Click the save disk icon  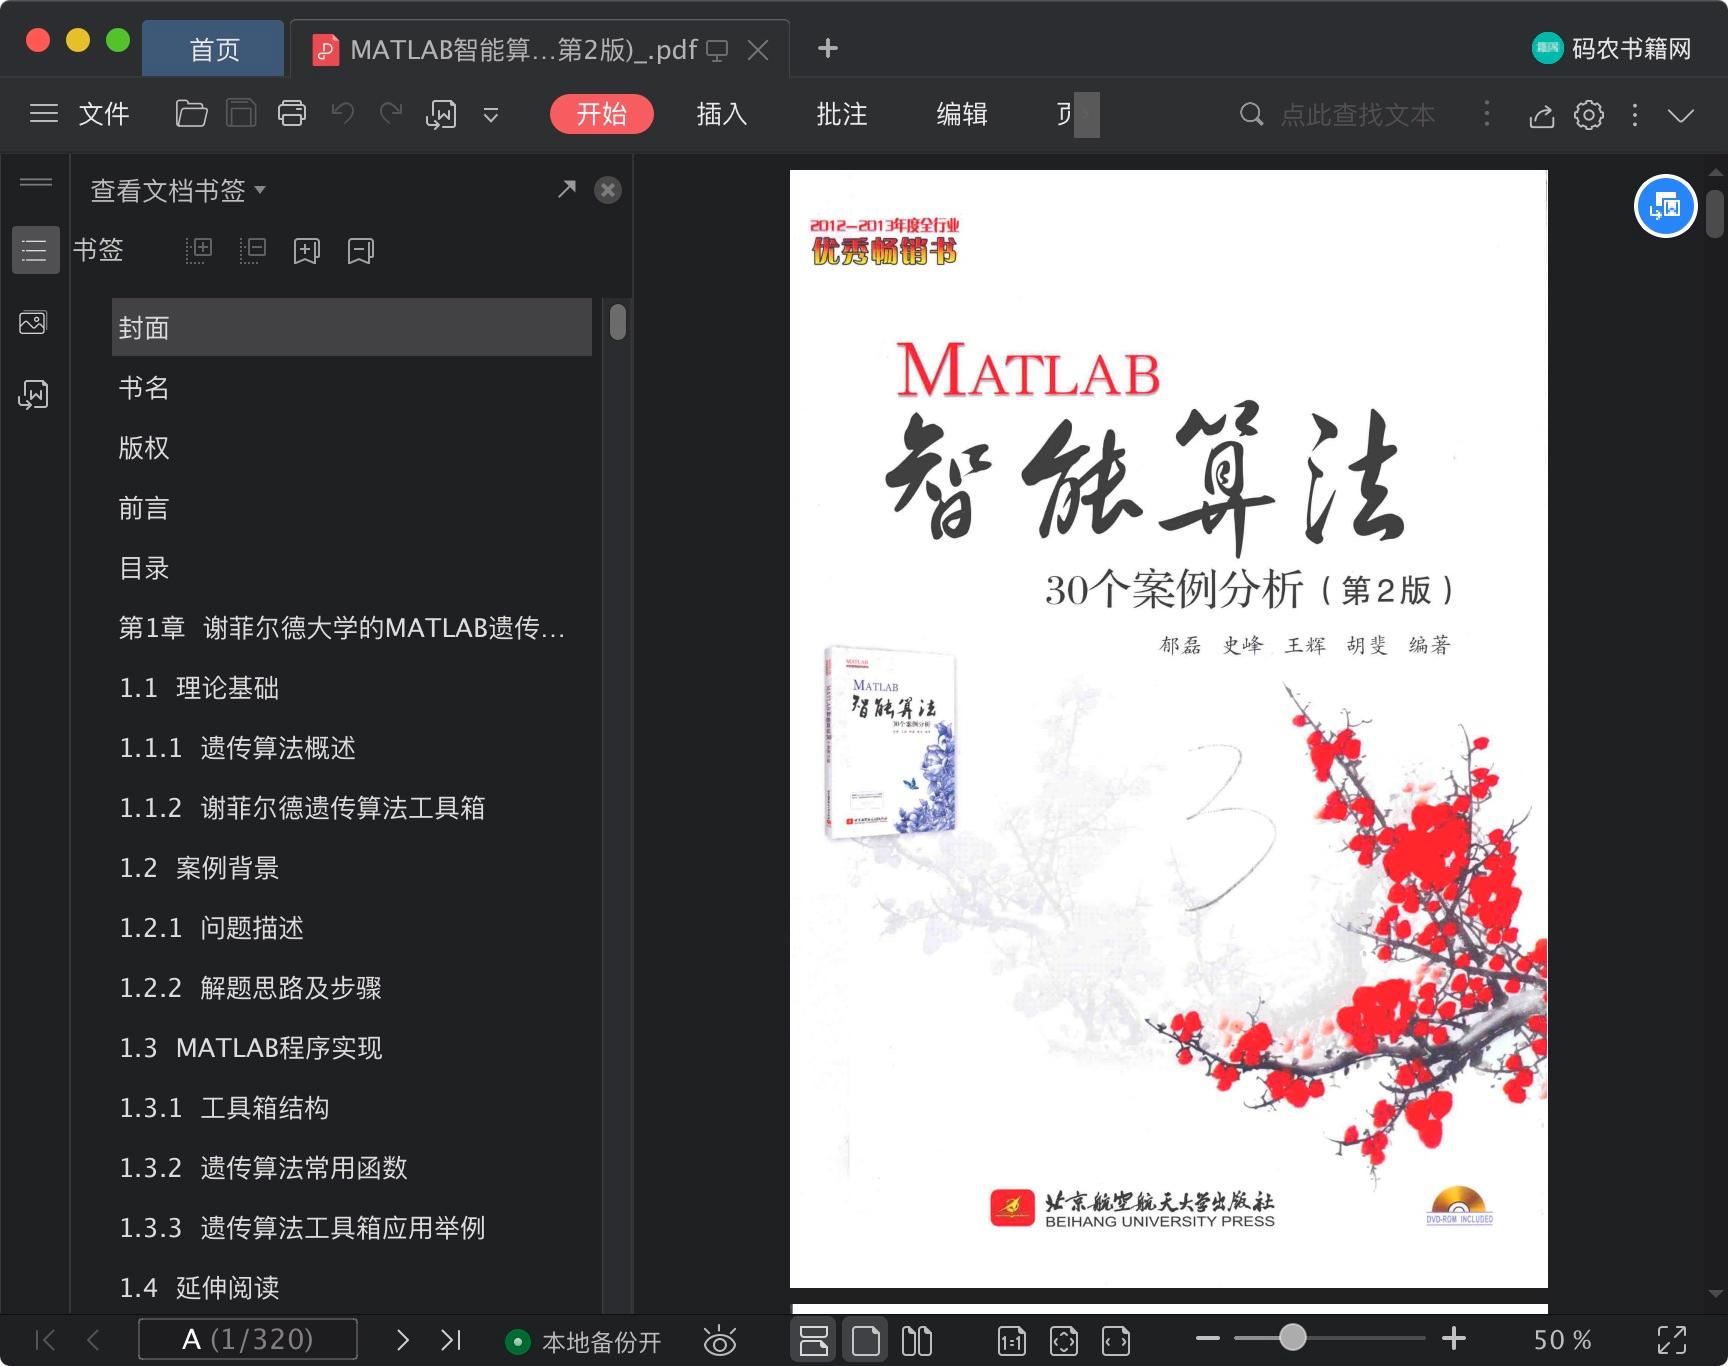click(241, 114)
